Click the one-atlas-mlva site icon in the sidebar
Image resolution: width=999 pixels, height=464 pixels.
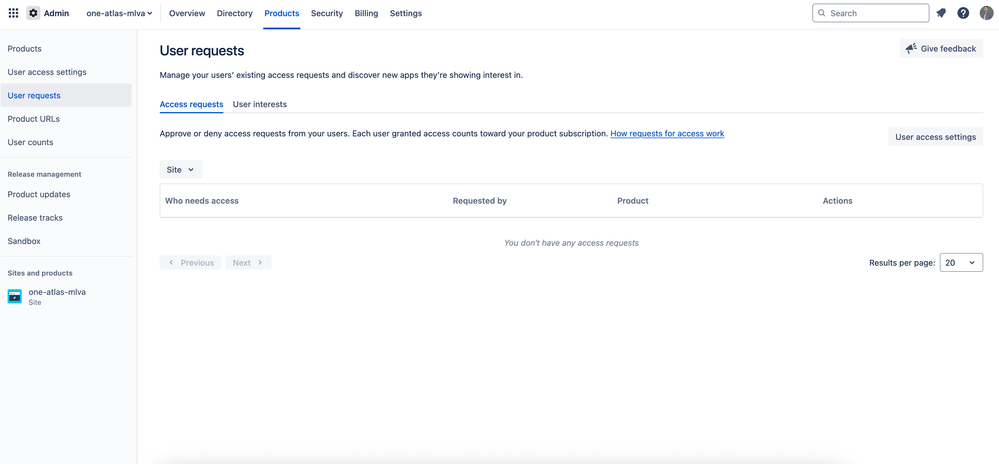pyautogui.click(x=15, y=296)
